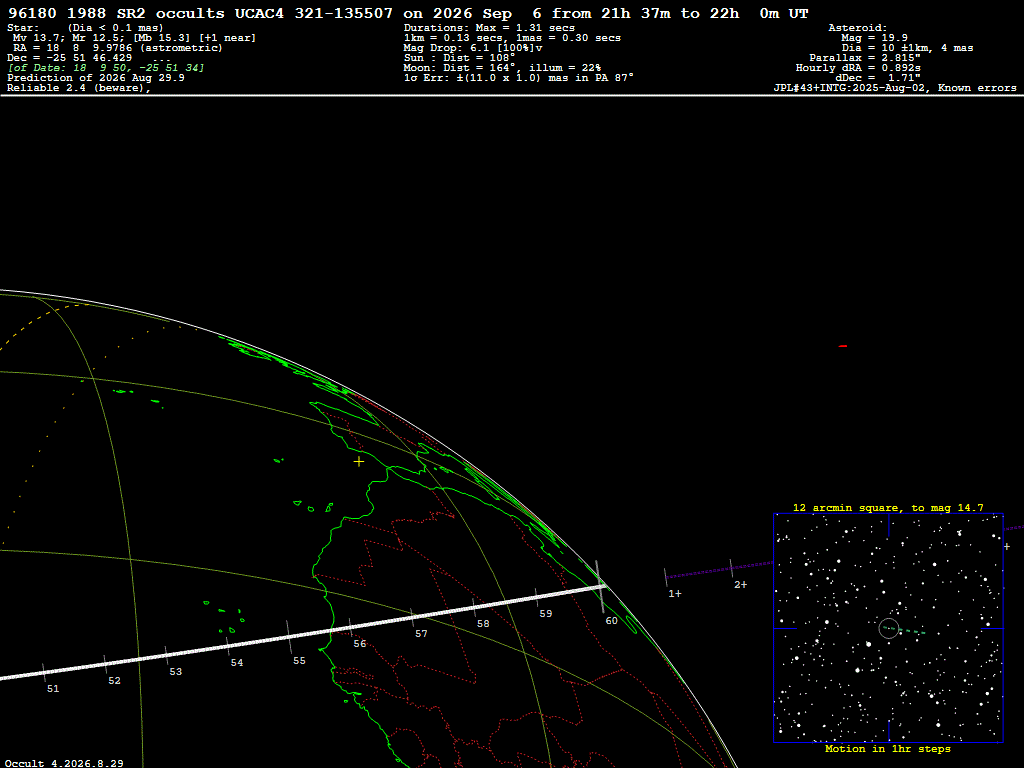Click the Motion in 1hr steps caption

(x=888, y=748)
